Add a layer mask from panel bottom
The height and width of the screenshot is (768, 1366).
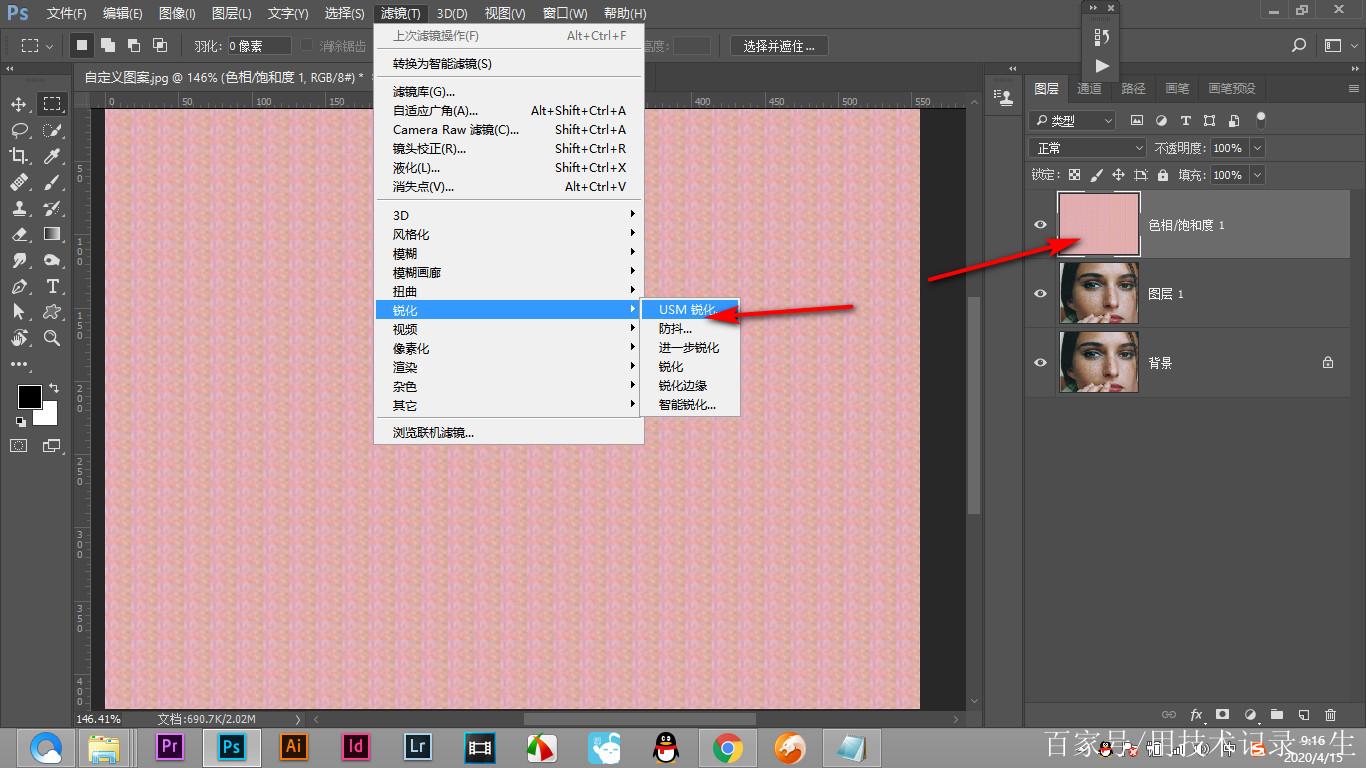(1222, 715)
